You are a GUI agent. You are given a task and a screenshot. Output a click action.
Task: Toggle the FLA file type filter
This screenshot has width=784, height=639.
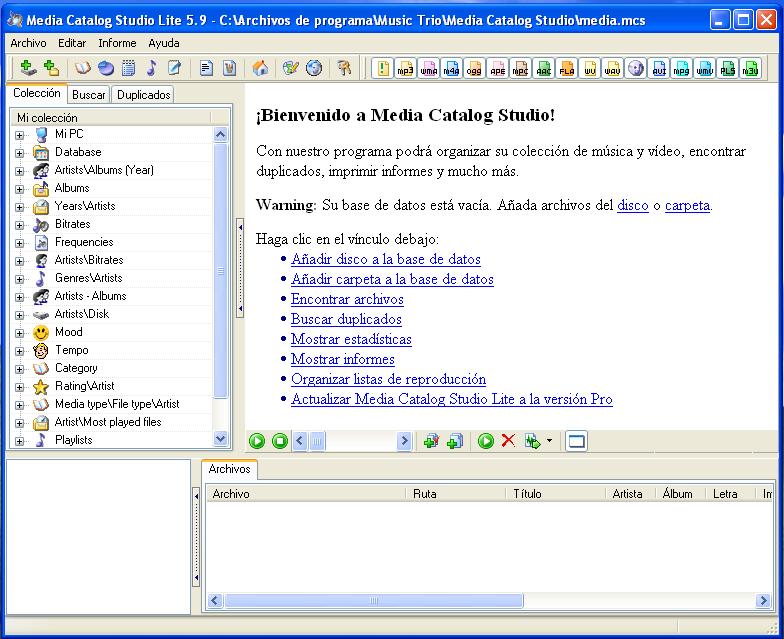(x=566, y=68)
